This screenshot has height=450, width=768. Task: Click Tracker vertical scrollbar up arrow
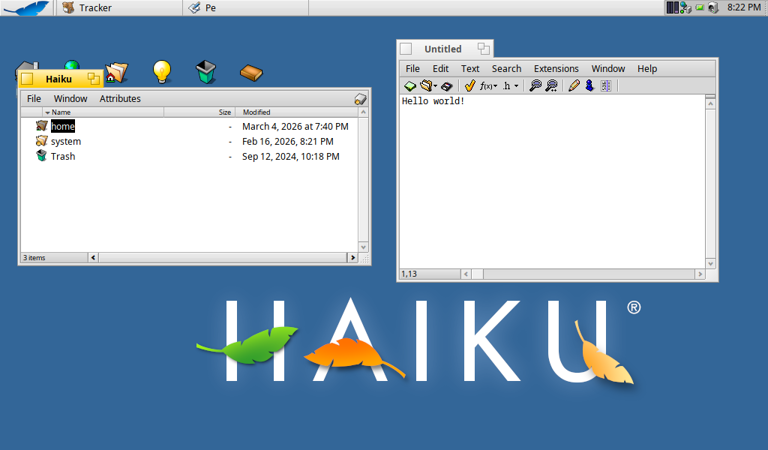click(x=363, y=112)
